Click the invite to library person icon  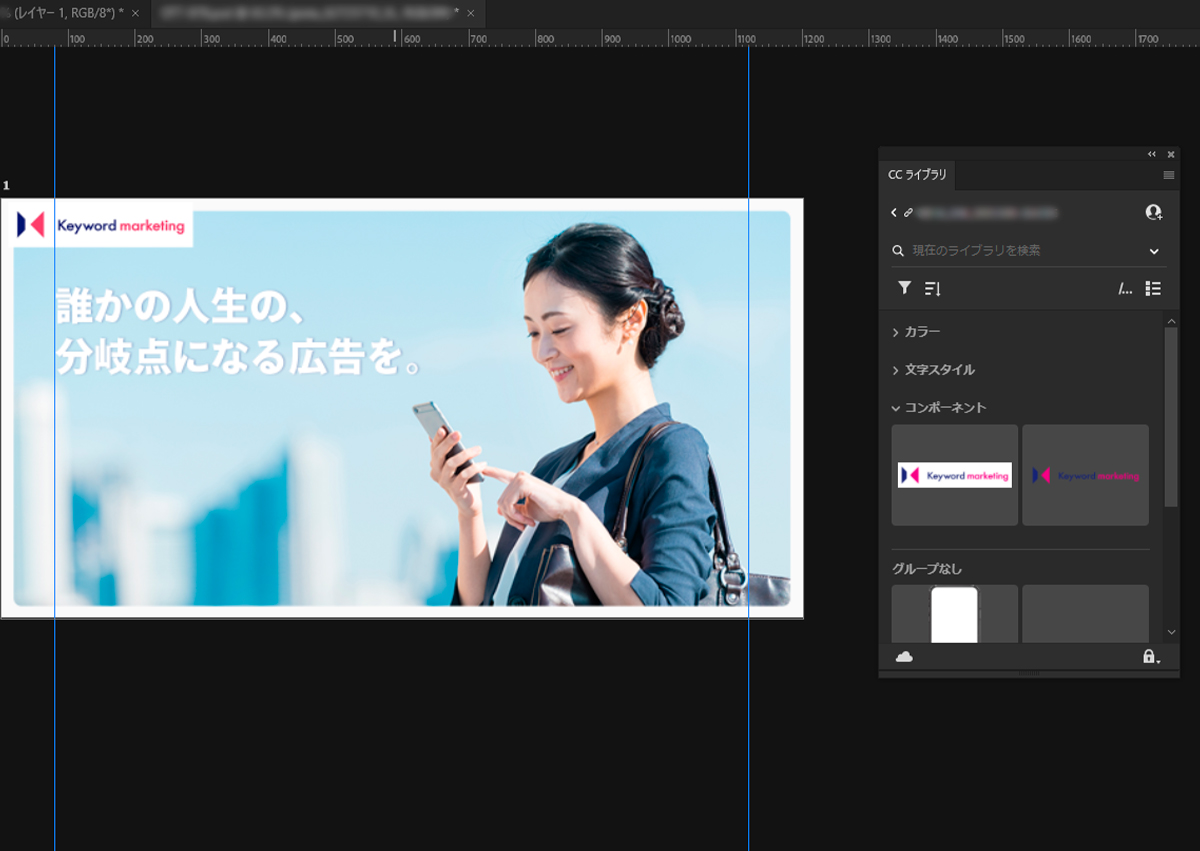[x=1154, y=212]
